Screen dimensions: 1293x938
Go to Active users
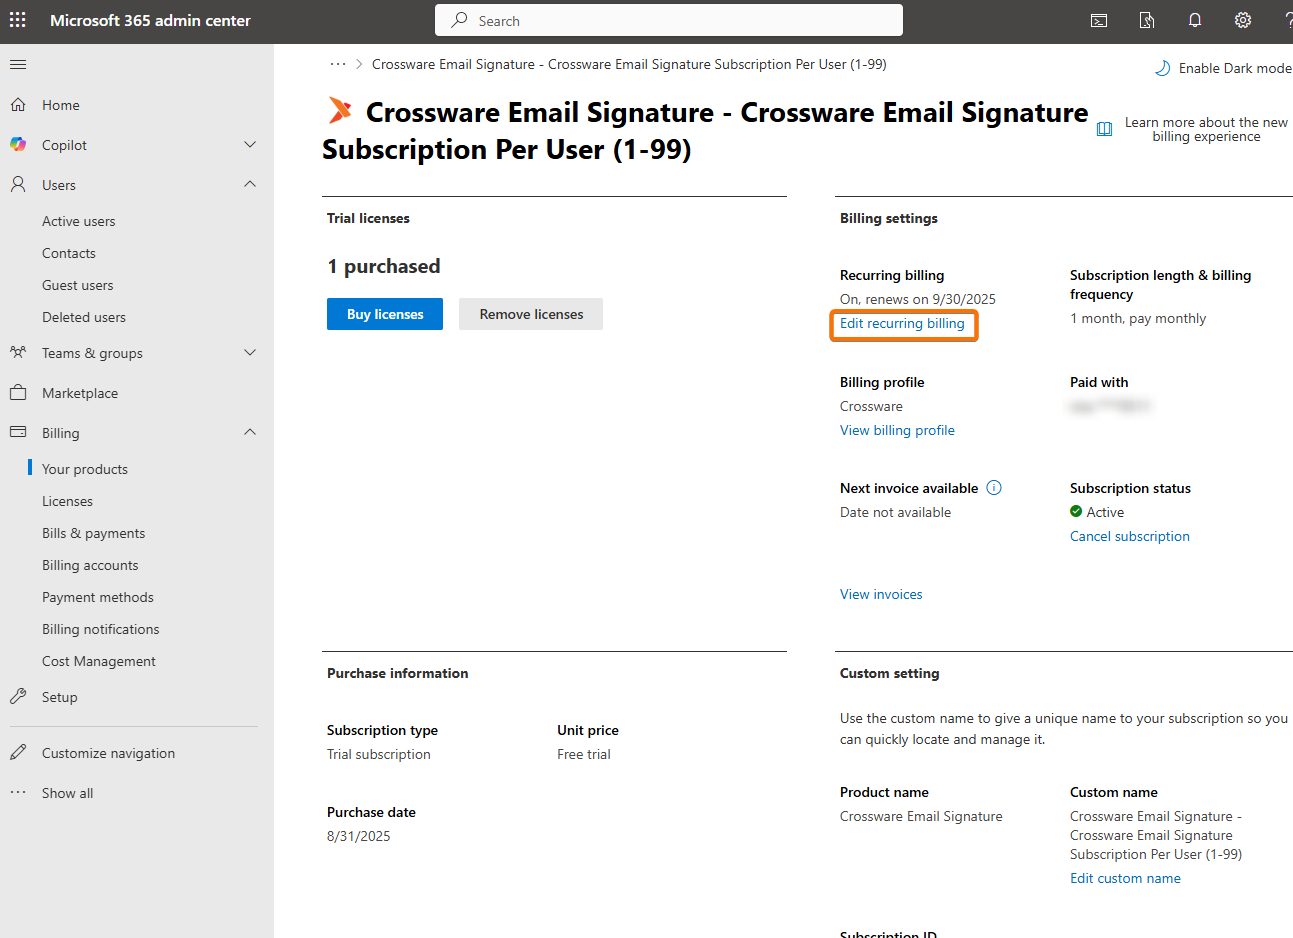[78, 221]
